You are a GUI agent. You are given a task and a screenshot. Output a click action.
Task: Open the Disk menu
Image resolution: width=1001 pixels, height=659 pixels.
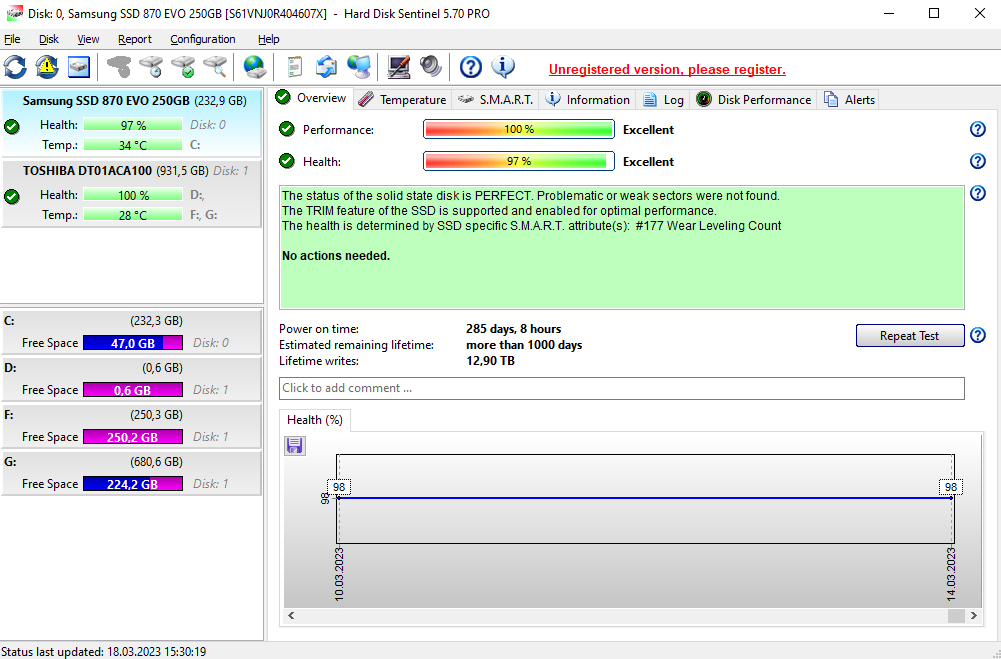[49, 39]
